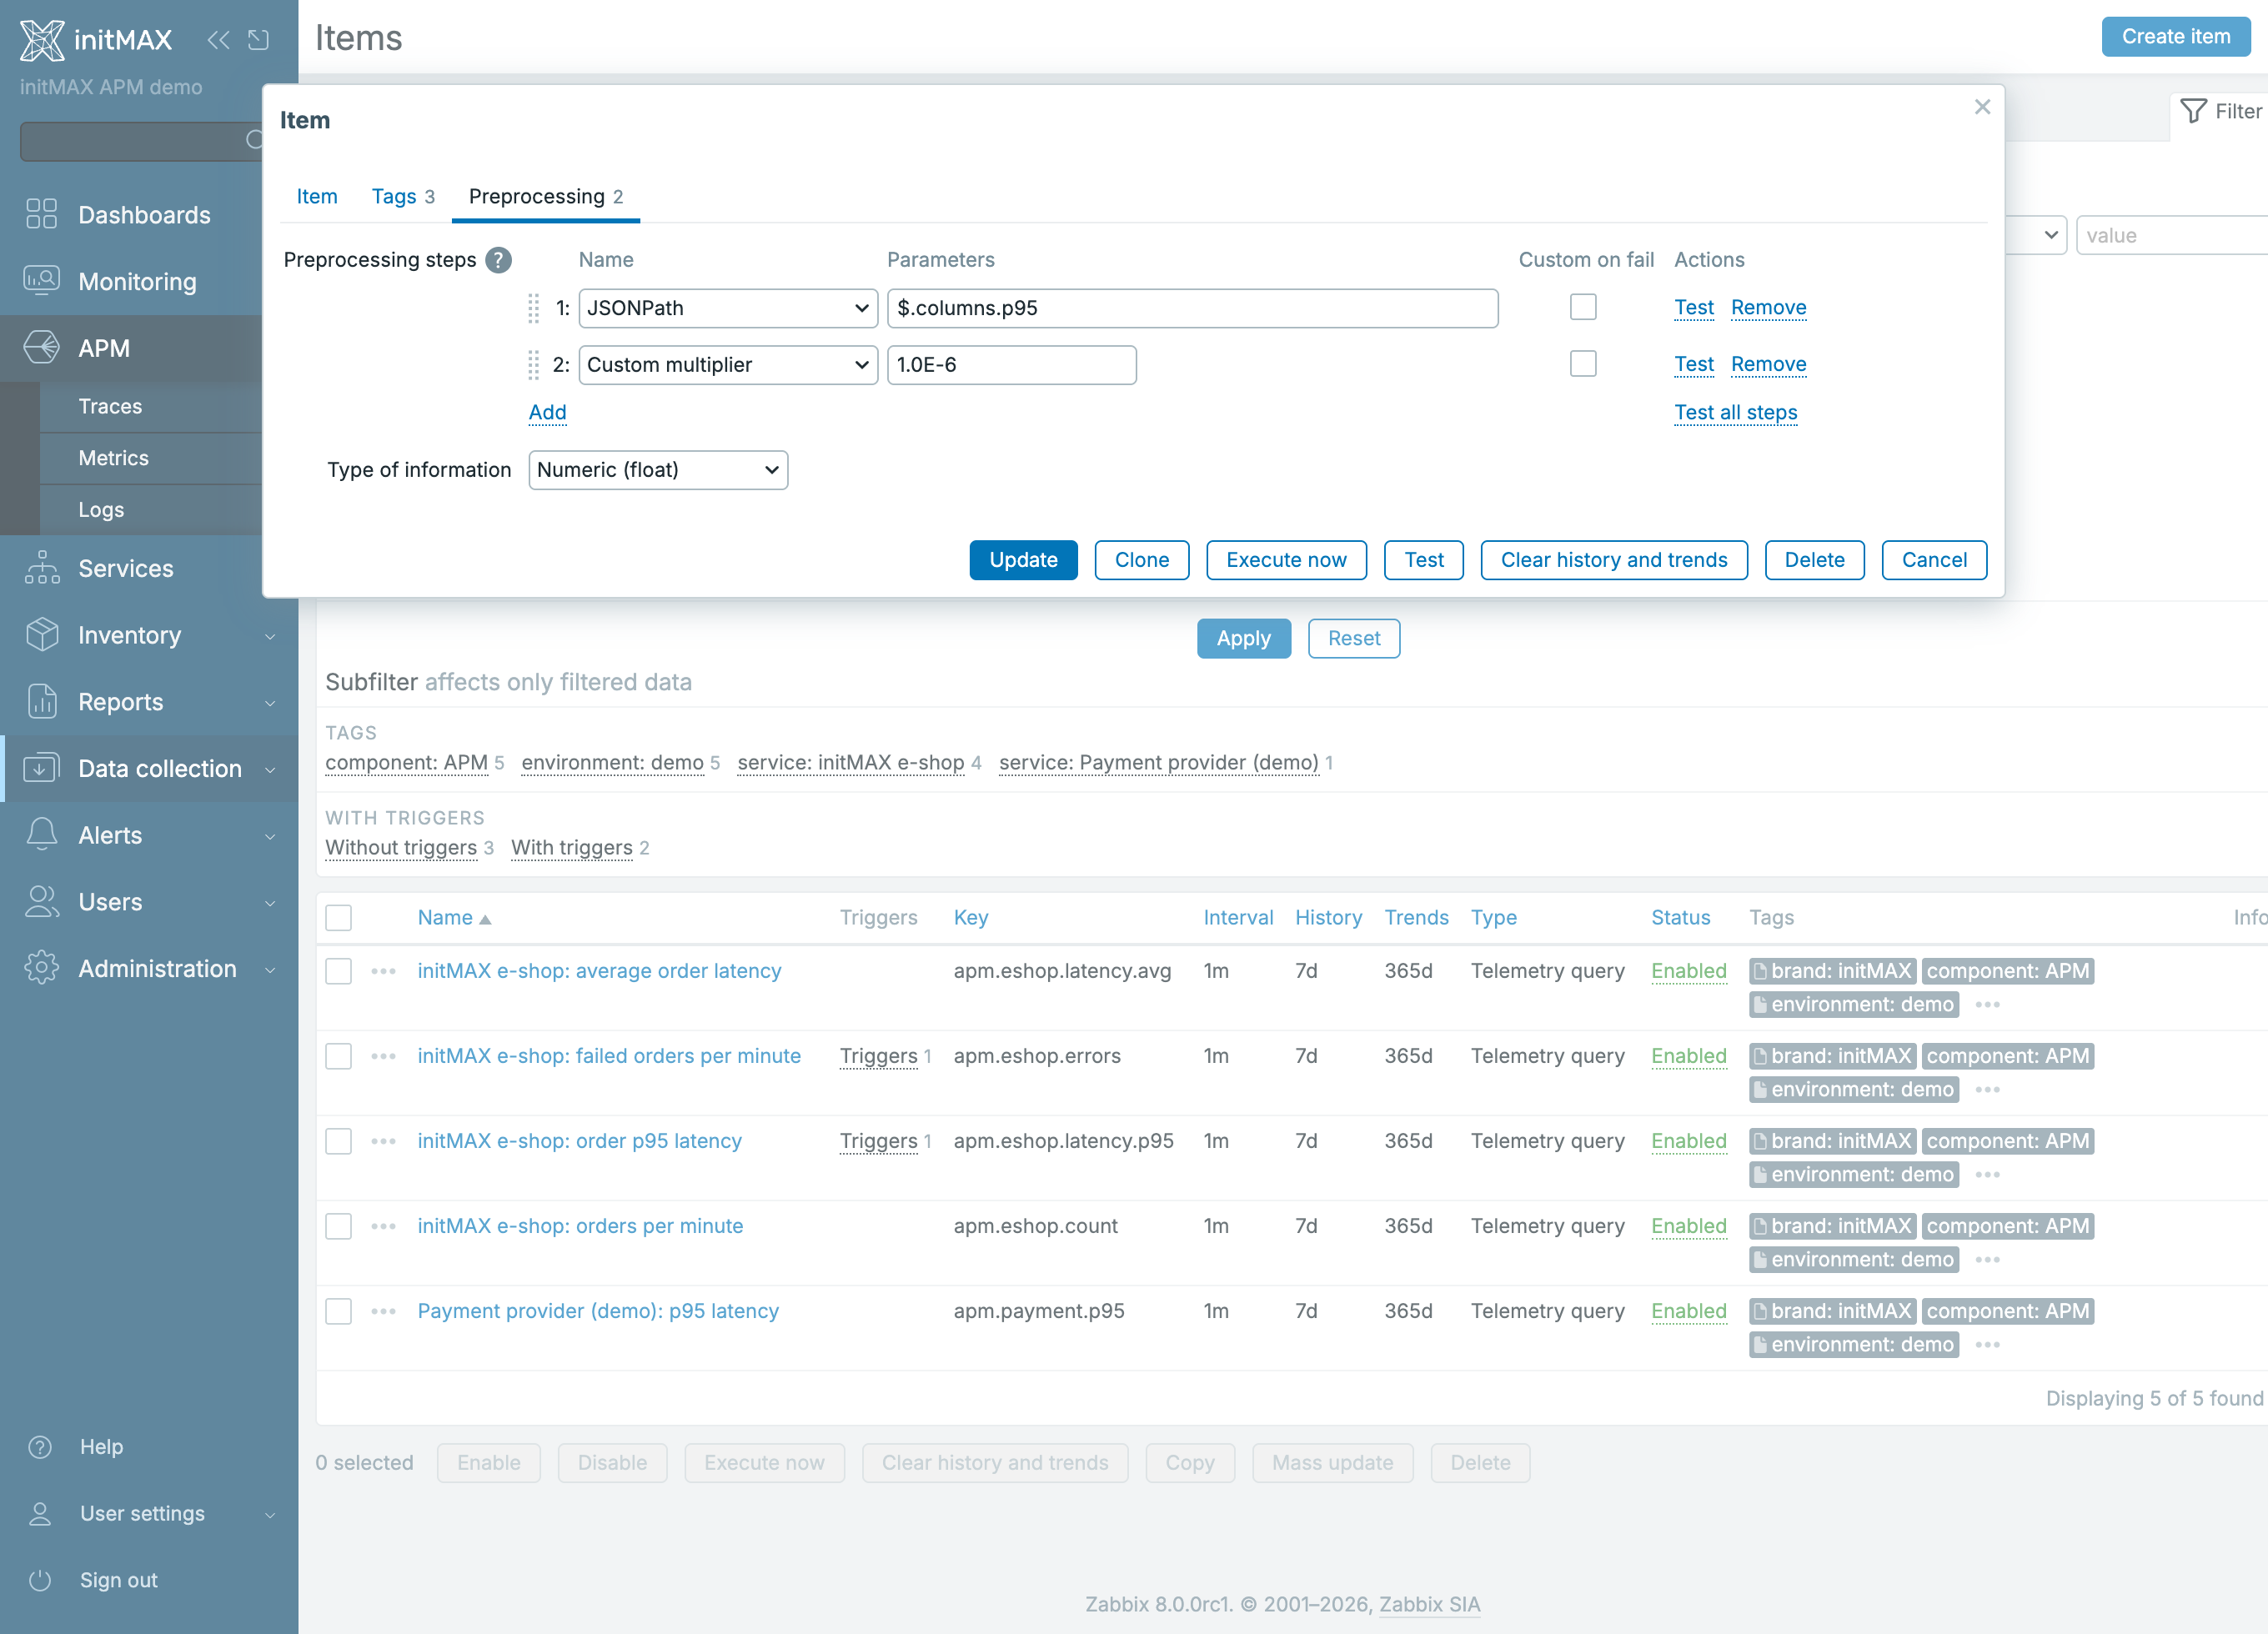Expand the Reports menu chevron
The width and height of the screenshot is (2268, 1634).
tap(270, 703)
